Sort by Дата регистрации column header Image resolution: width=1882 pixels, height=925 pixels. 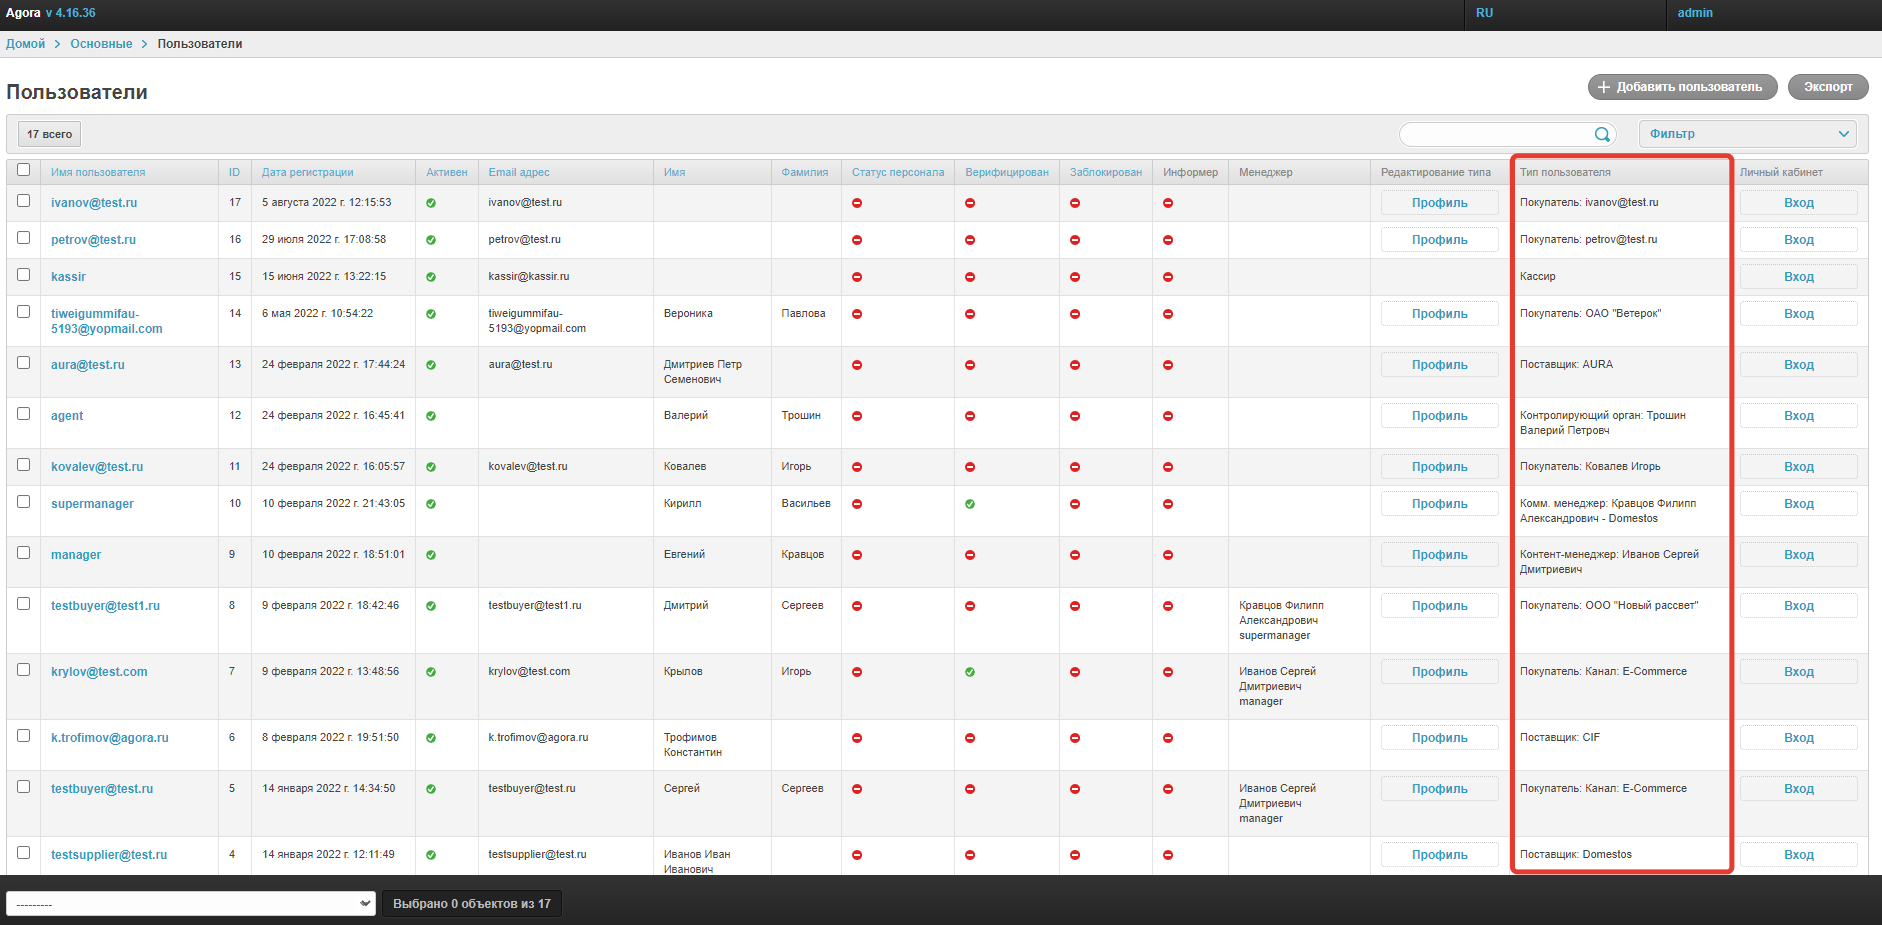pyautogui.click(x=308, y=172)
